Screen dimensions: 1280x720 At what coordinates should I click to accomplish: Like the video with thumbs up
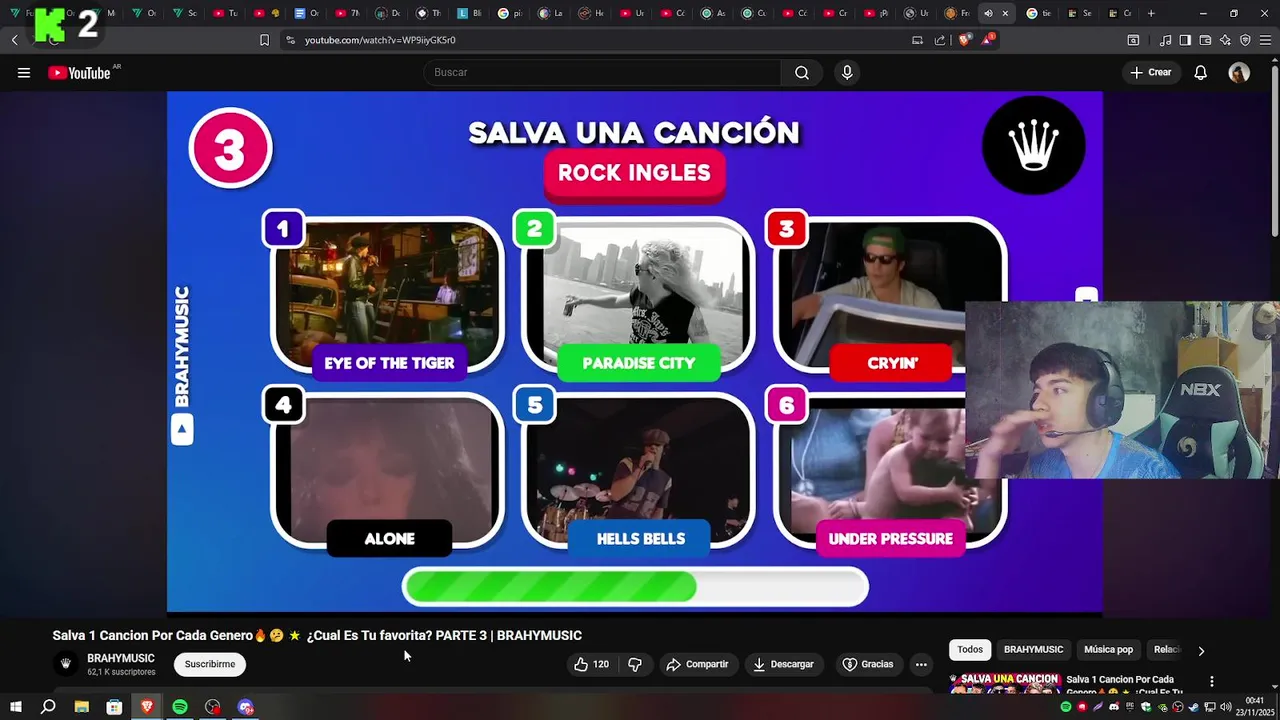[591, 664]
